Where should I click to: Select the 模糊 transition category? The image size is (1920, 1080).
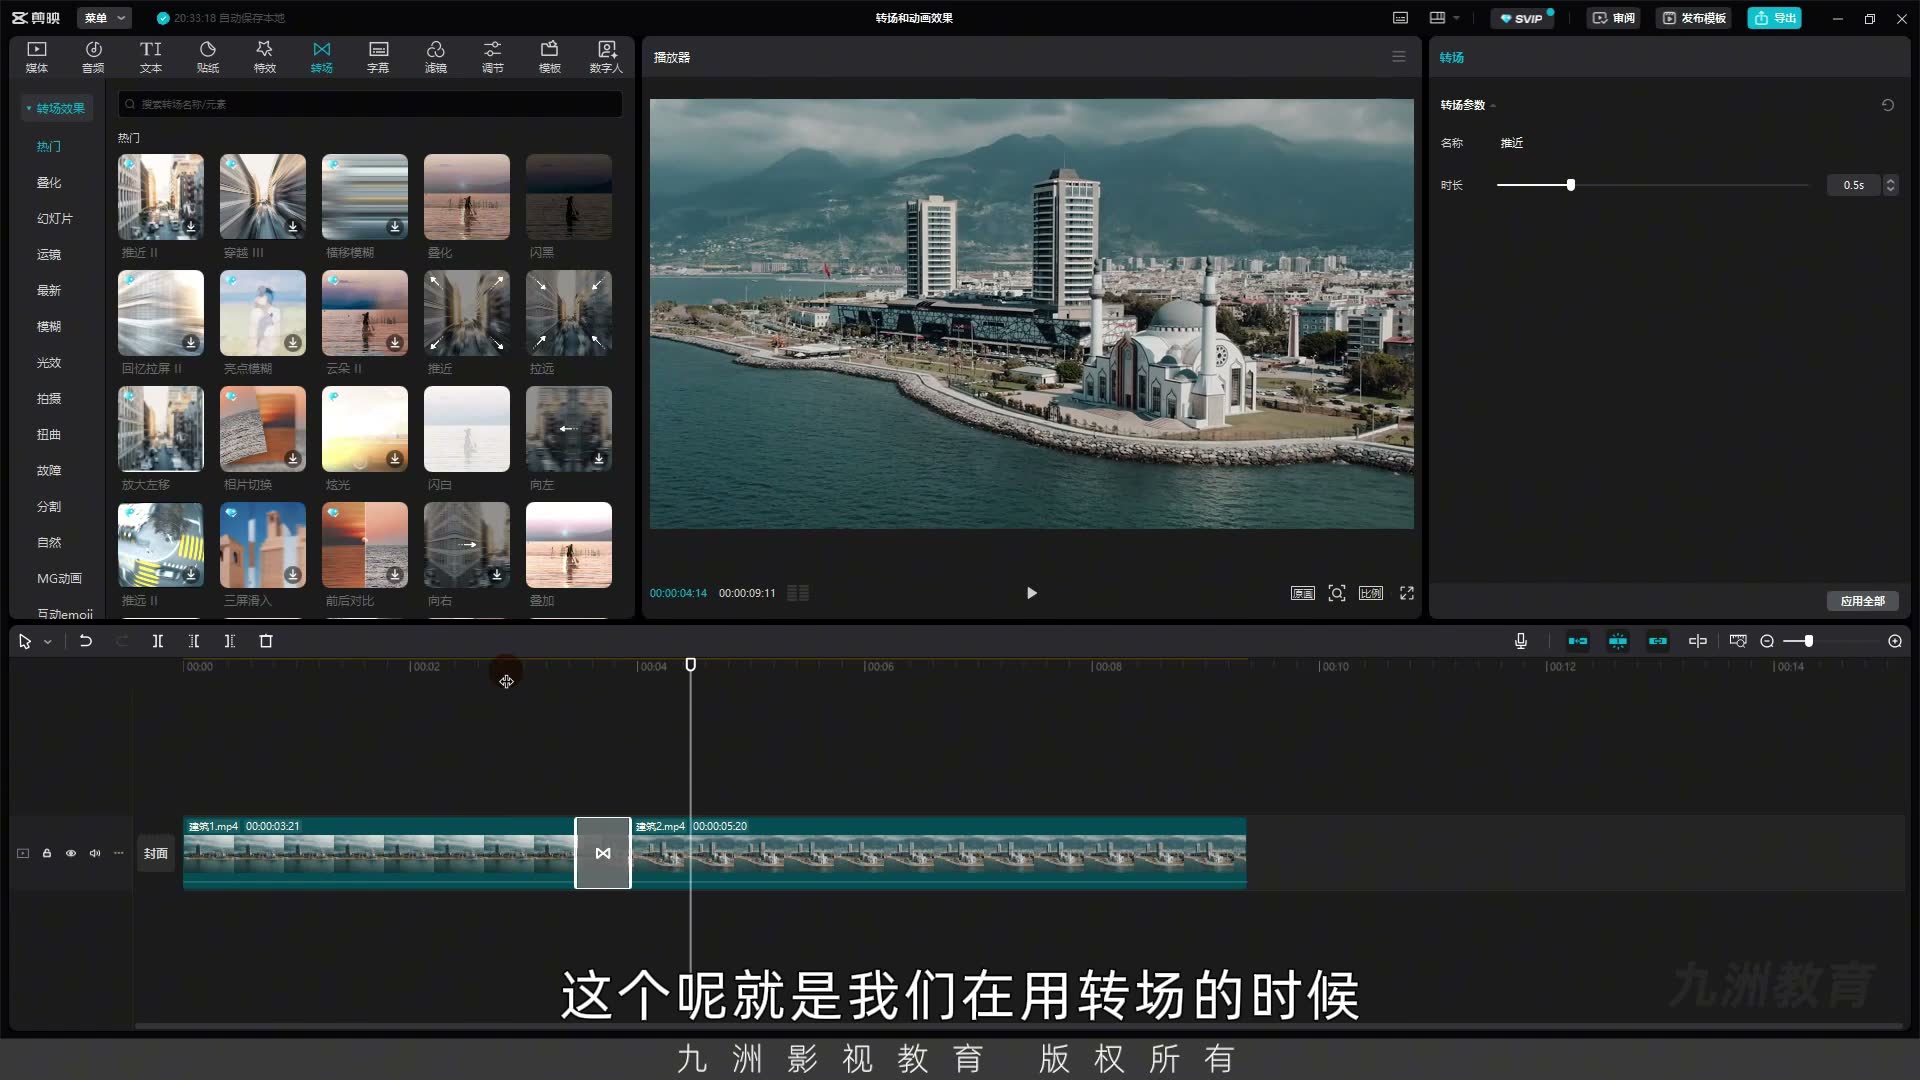[49, 326]
